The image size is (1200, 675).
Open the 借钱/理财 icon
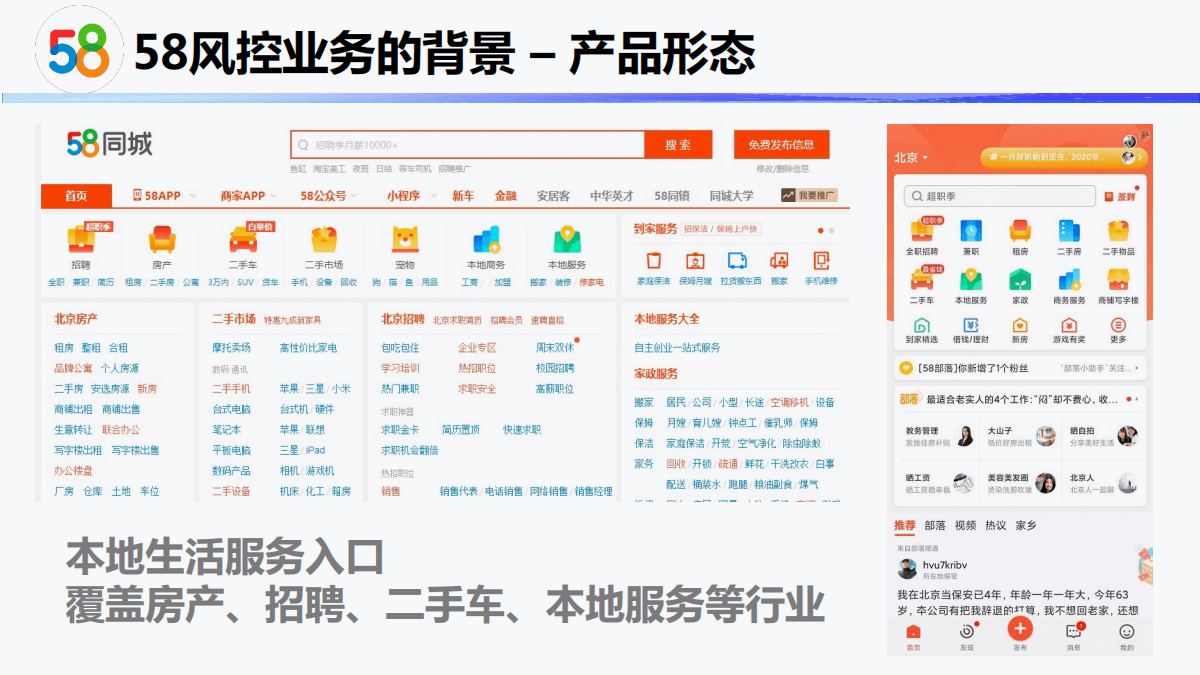click(x=970, y=325)
